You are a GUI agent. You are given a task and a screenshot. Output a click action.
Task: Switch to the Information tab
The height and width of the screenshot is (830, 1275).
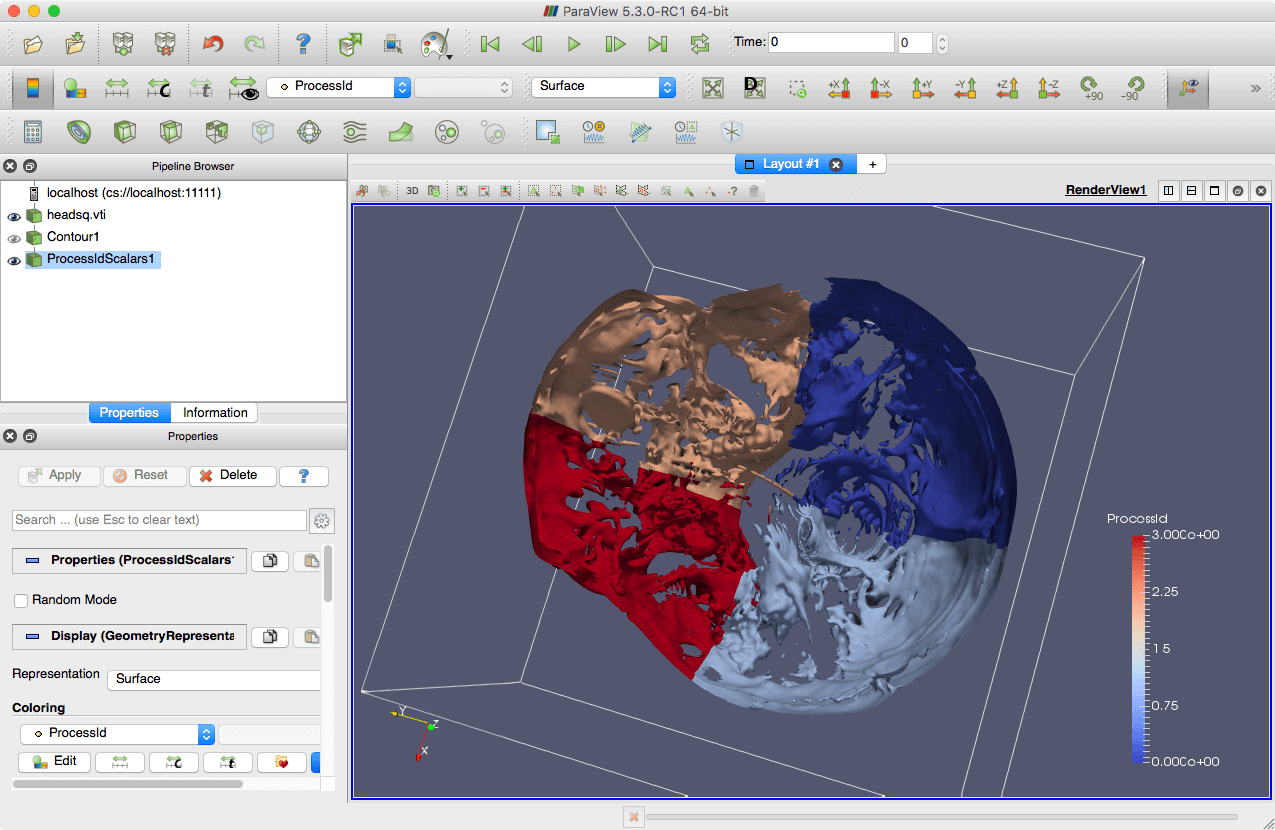point(215,412)
